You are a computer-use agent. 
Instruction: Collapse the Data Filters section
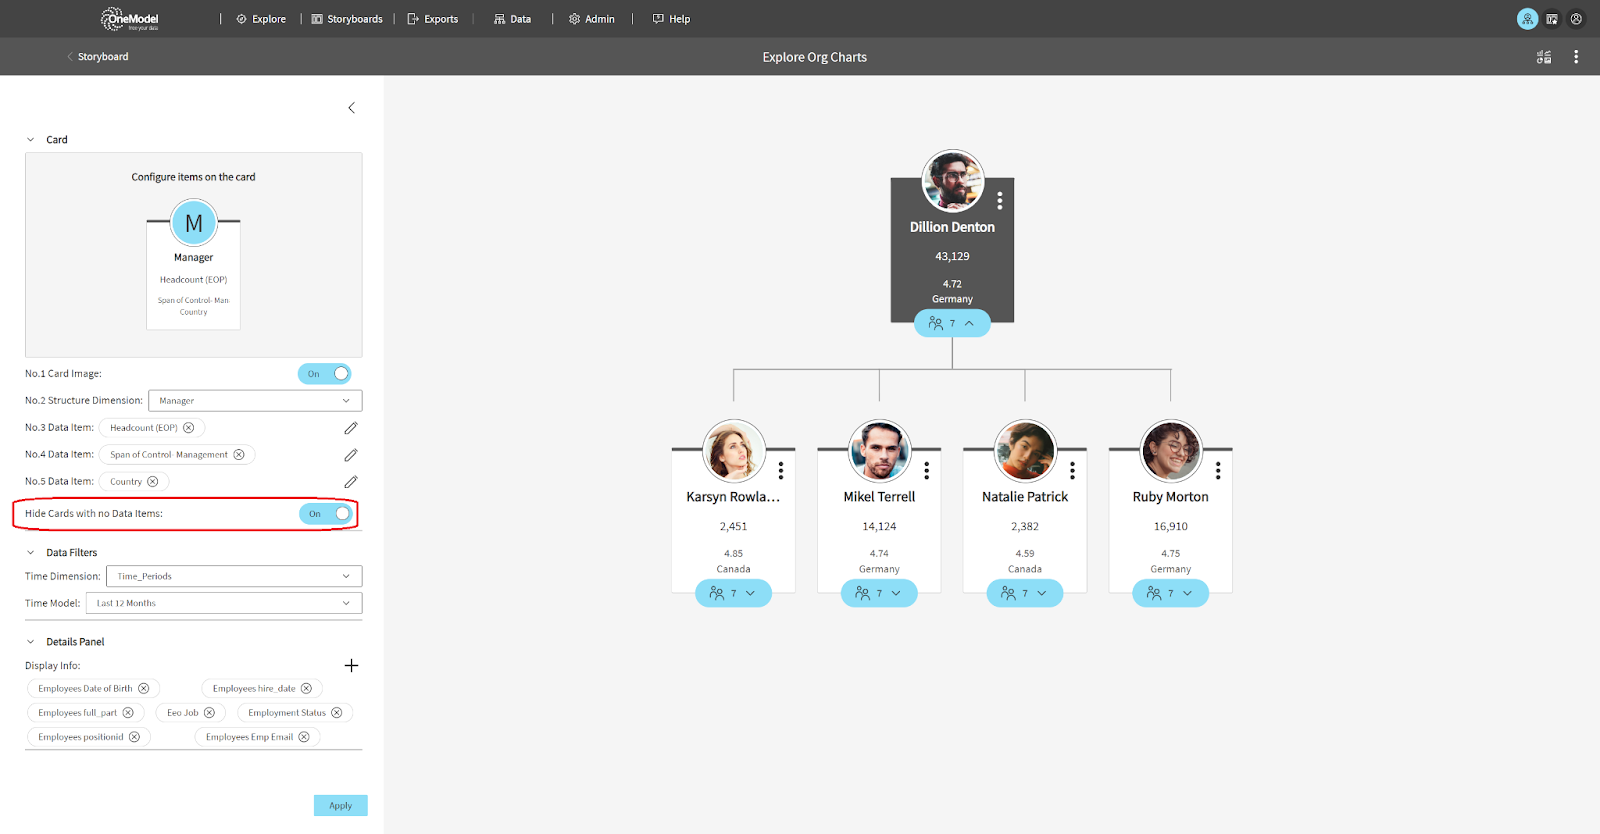tap(30, 553)
